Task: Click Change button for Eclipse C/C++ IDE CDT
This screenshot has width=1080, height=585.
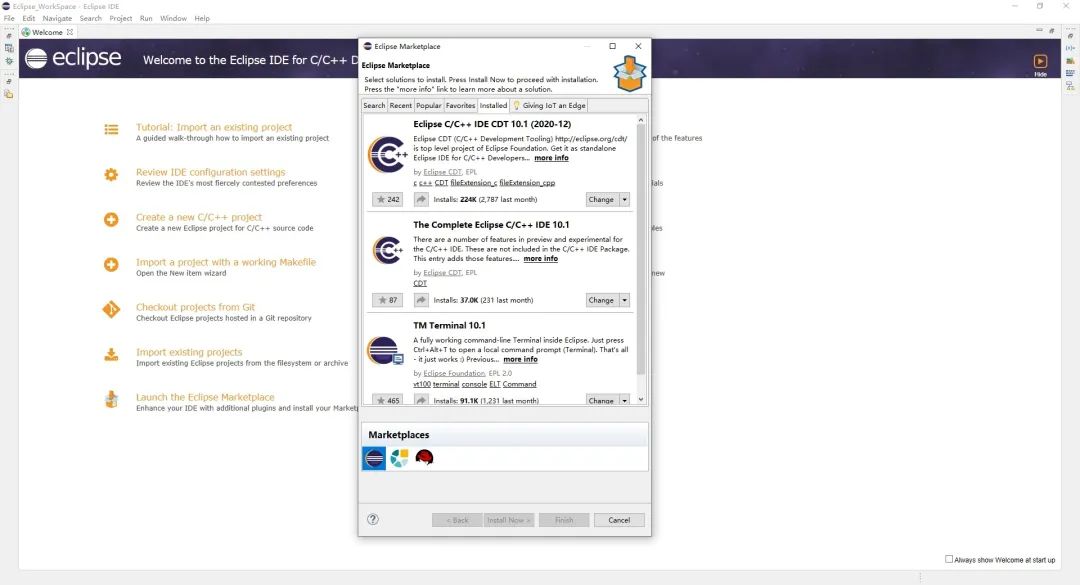Action: (601, 199)
